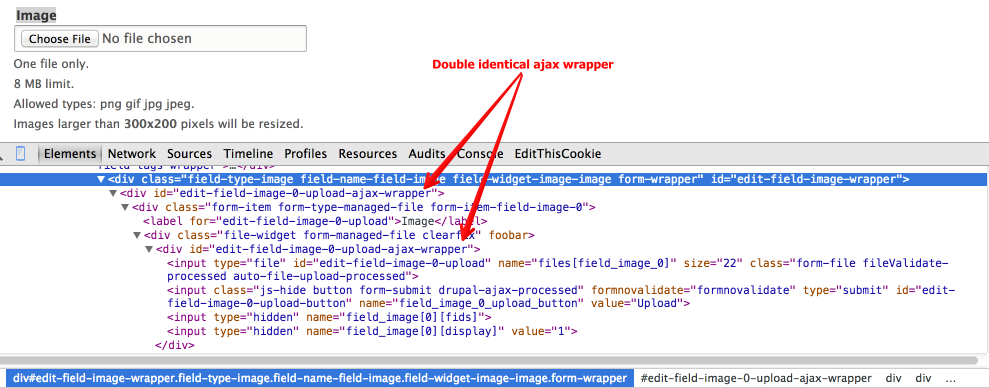The height and width of the screenshot is (388, 989).
Task: Open the Sources tab
Action: tap(189, 153)
